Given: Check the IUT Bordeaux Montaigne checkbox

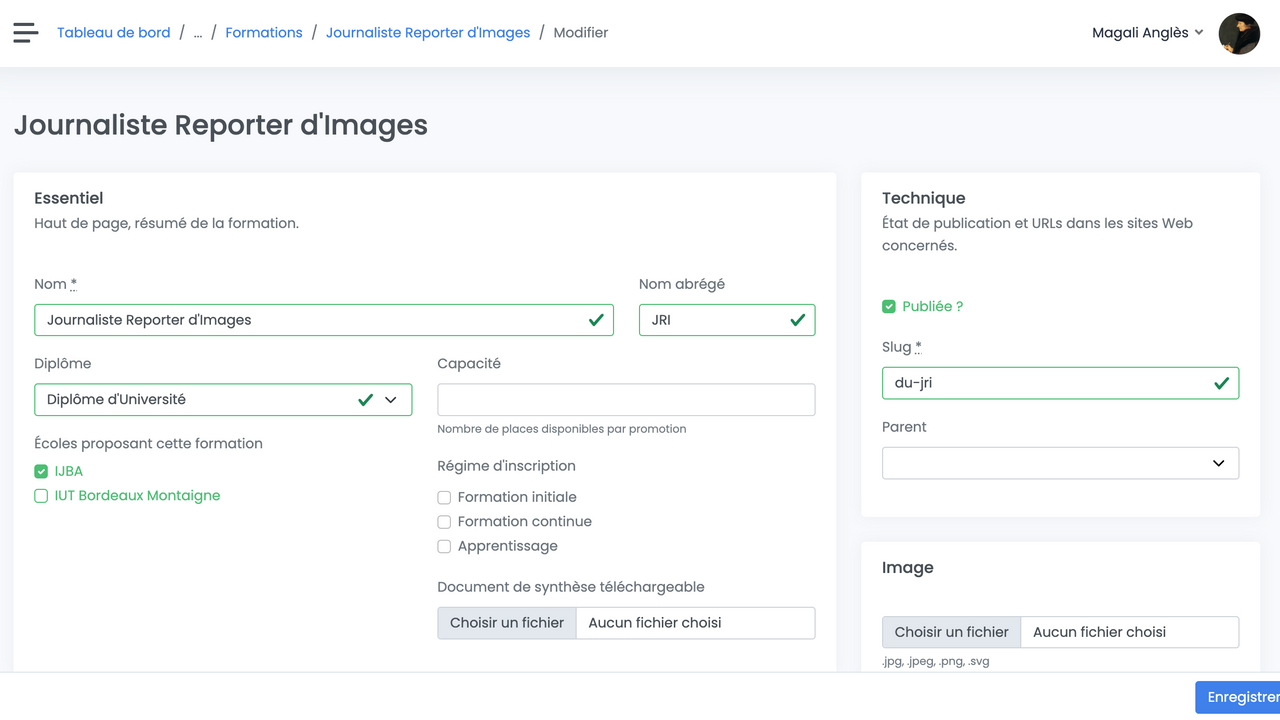Looking at the screenshot, I should click(x=41, y=496).
